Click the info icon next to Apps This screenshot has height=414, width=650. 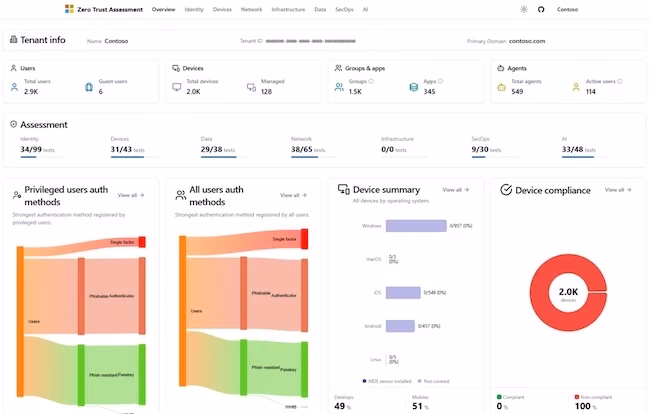440,81
